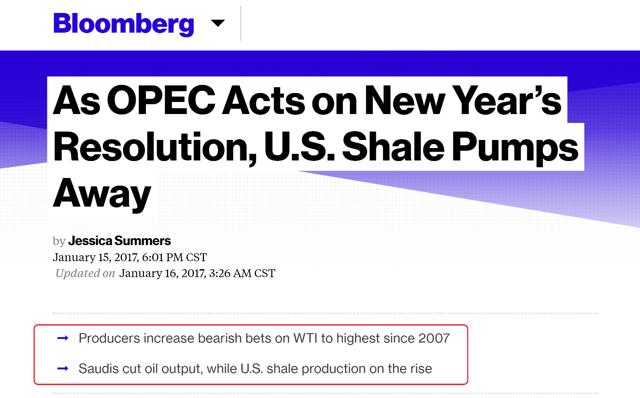
Task: Click the arrow icon before 'Producers increase'
Action: coord(62,338)
